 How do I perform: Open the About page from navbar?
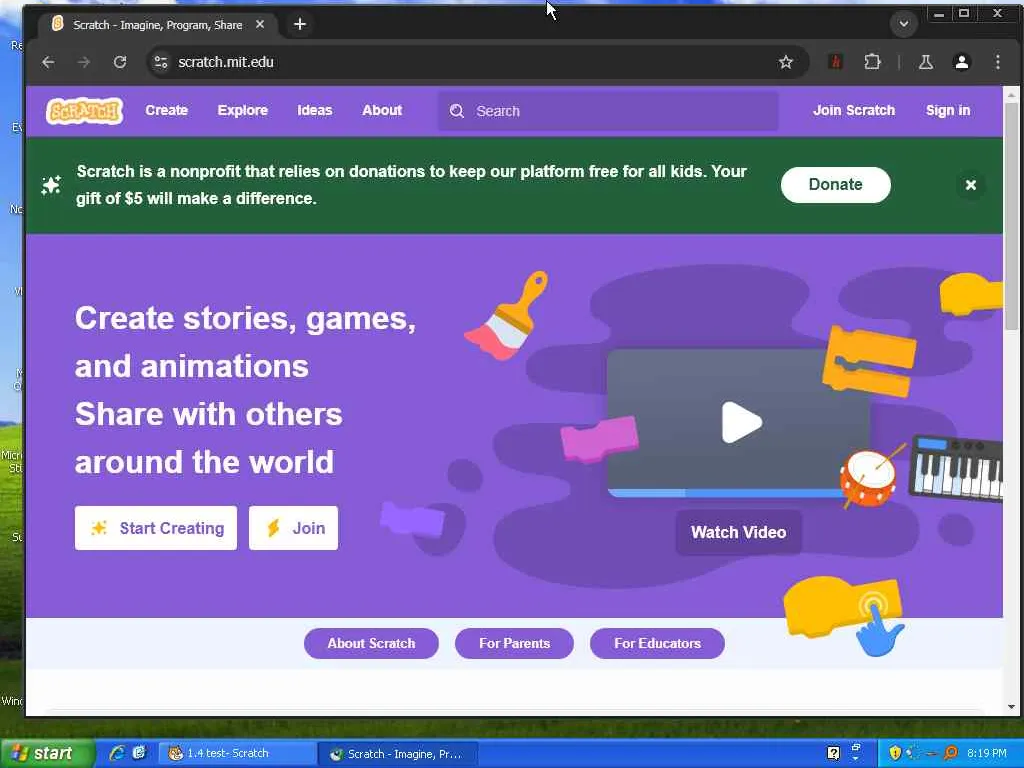(x=382, y=110)
